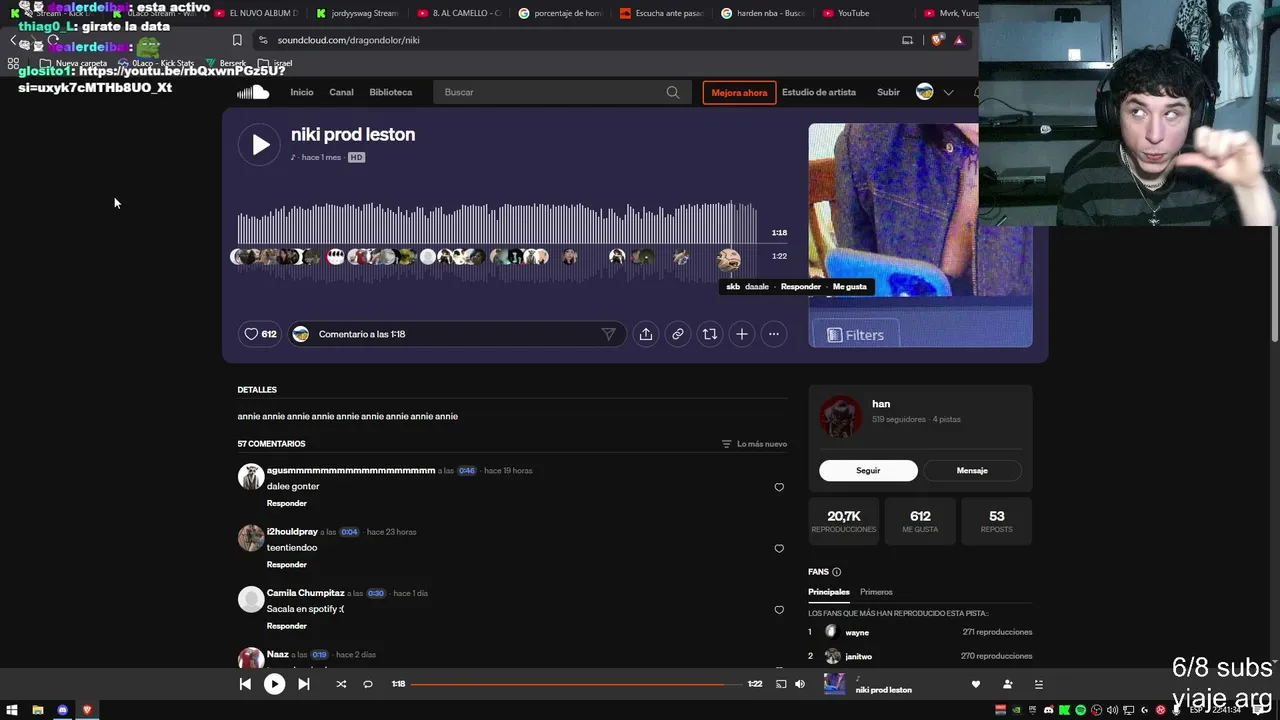Open the Brave Shields icon

point(937,40)
